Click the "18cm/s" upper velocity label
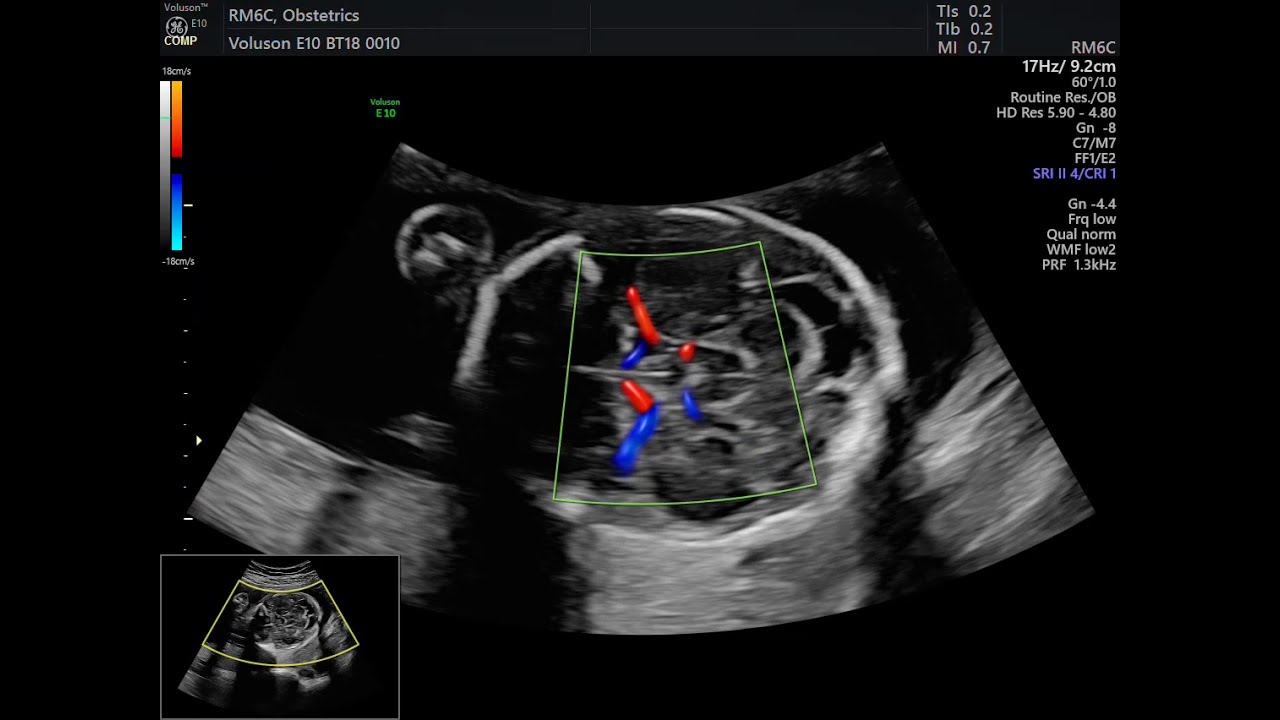Image resolution: width=1280 pixels, height=720 pixels. tap(176, 71)
